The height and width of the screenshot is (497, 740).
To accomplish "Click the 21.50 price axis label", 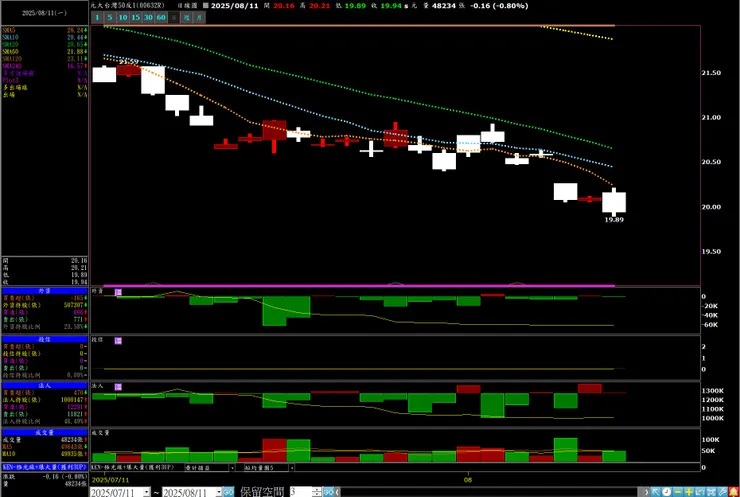I will 711,73.
